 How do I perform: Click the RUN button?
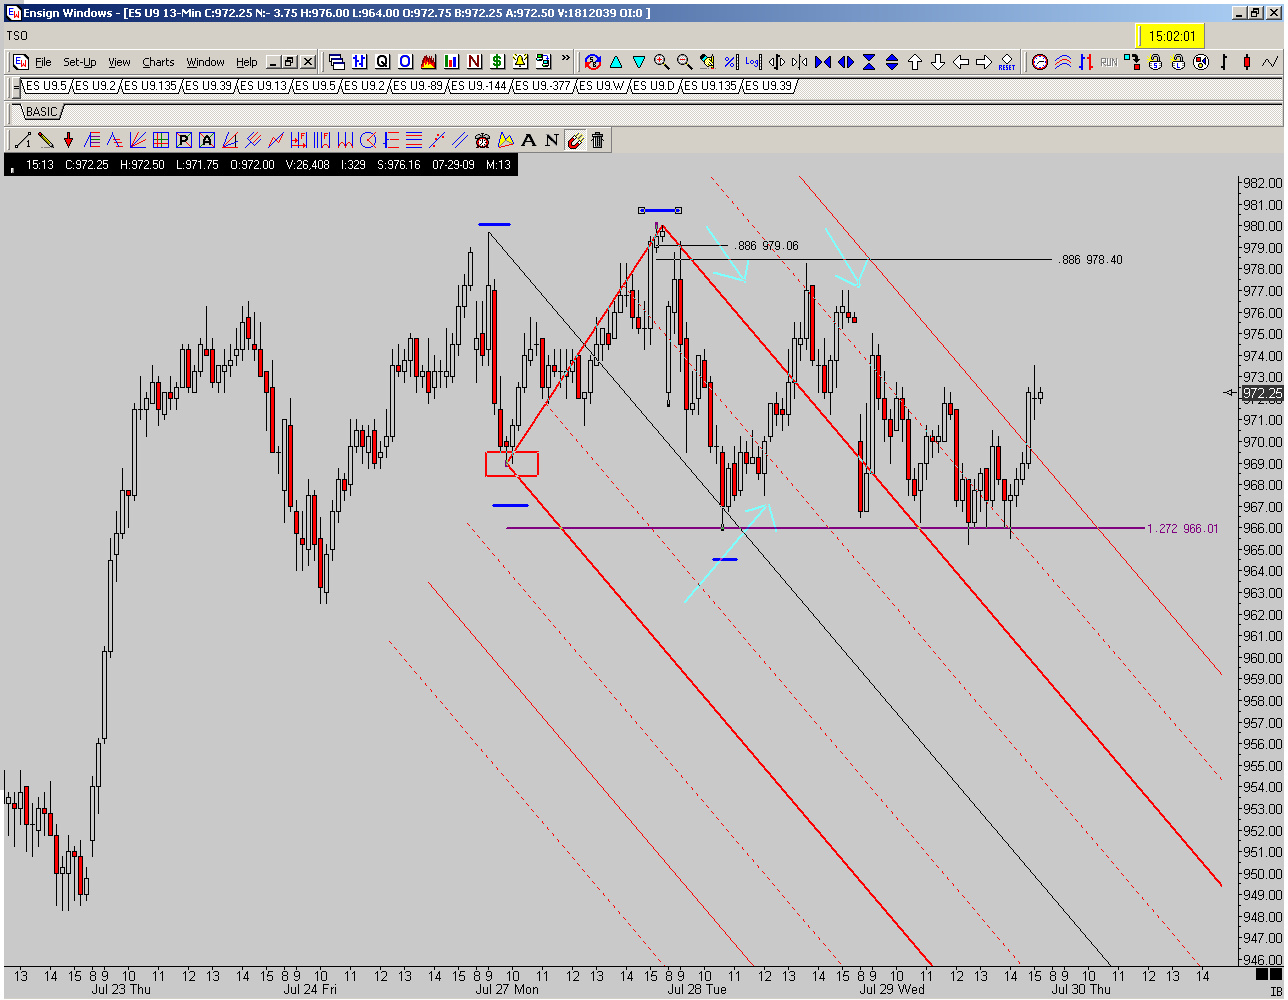point(1108,62)
